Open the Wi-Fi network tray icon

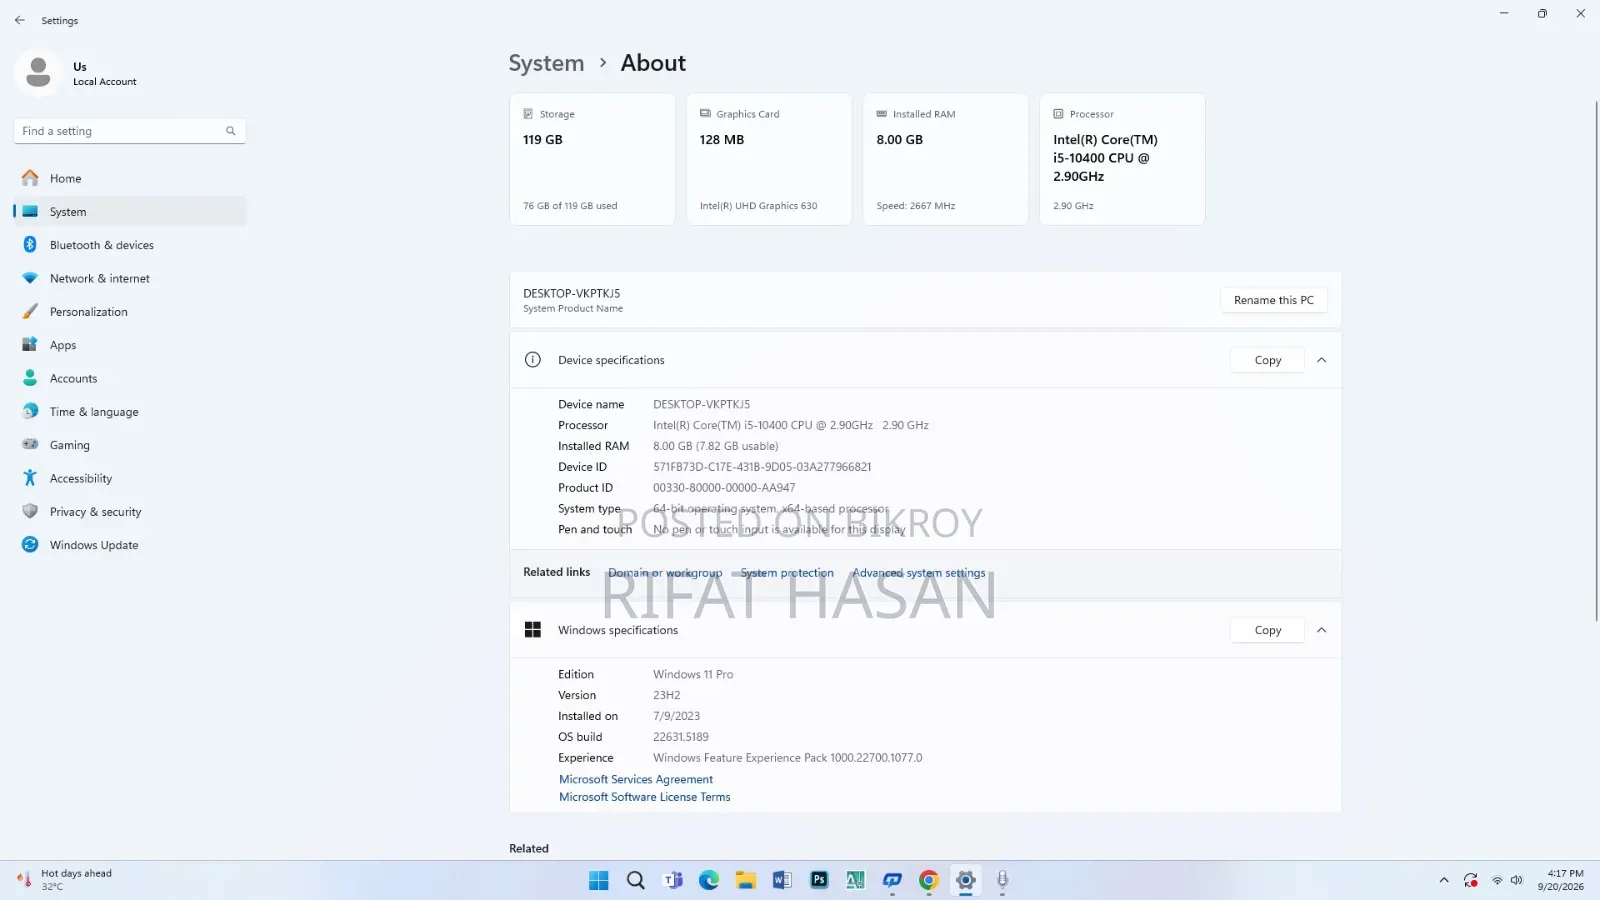(x=1497, y=880)
